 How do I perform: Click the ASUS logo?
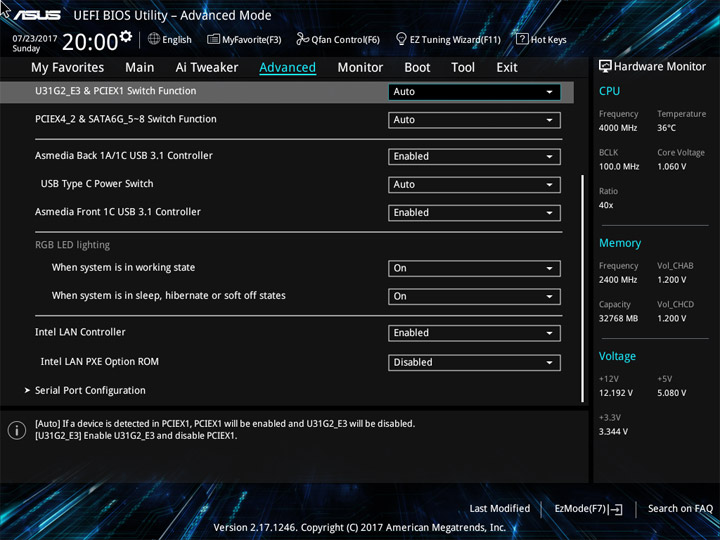[x=37, y=15]
